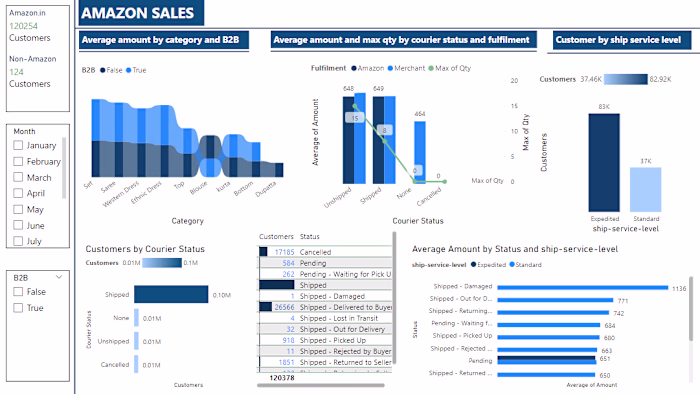This screenshot has height=394, width=700.
Task: Select the Unshipped bar in Customers by Courier Status
Action: (137, 341)
